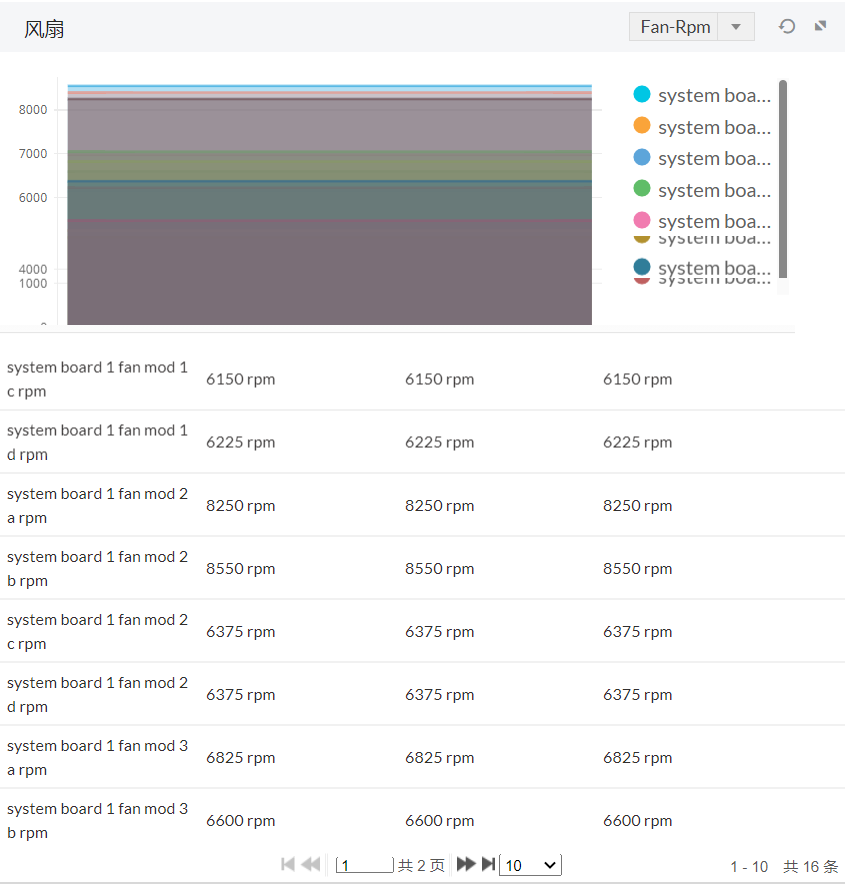Go to the next page of results
Screen dimensions: 851x884
pos(465,864)
